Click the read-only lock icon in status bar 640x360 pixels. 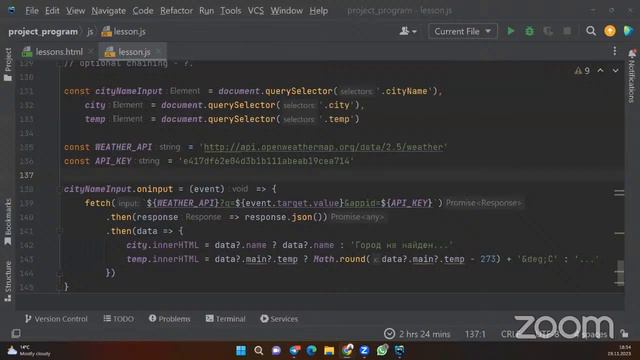coord(624,334)
